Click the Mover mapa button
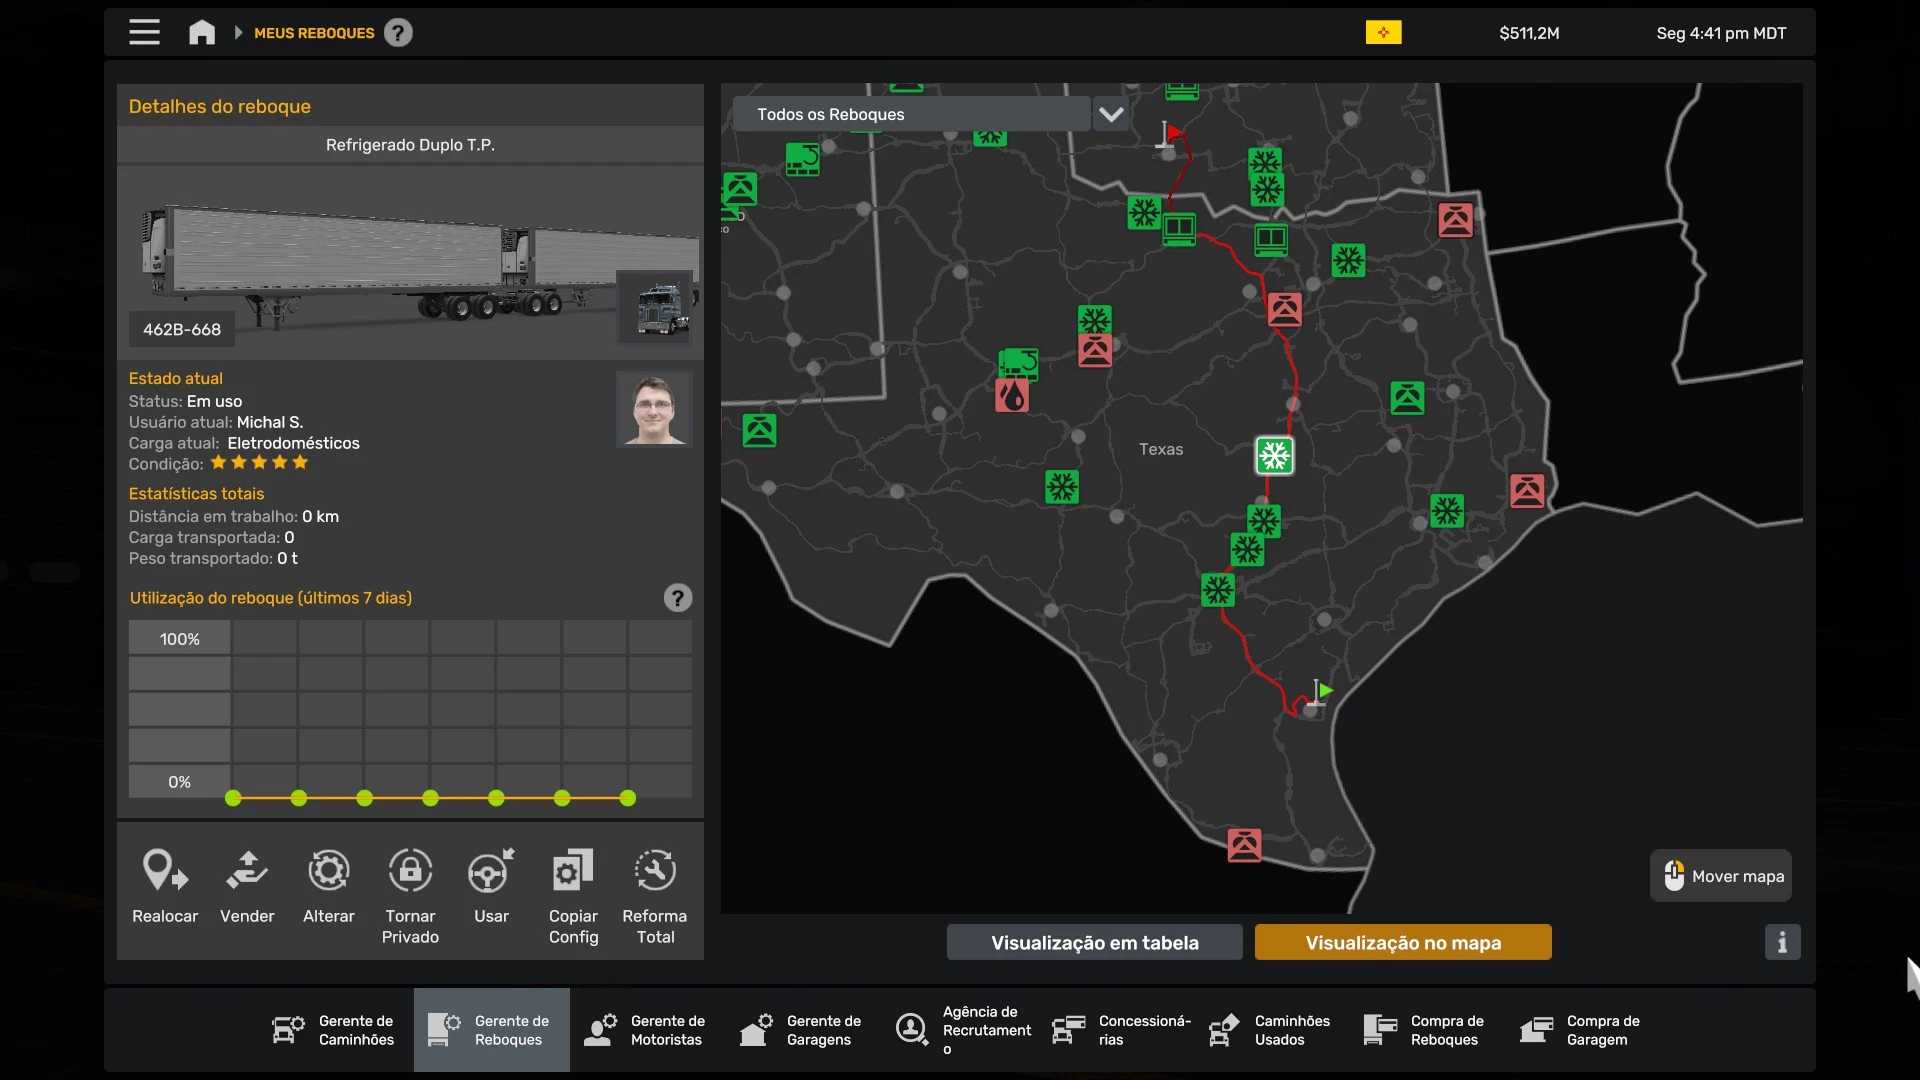This screenshot has height=1080, width=1920. [x=1721, y=876]
